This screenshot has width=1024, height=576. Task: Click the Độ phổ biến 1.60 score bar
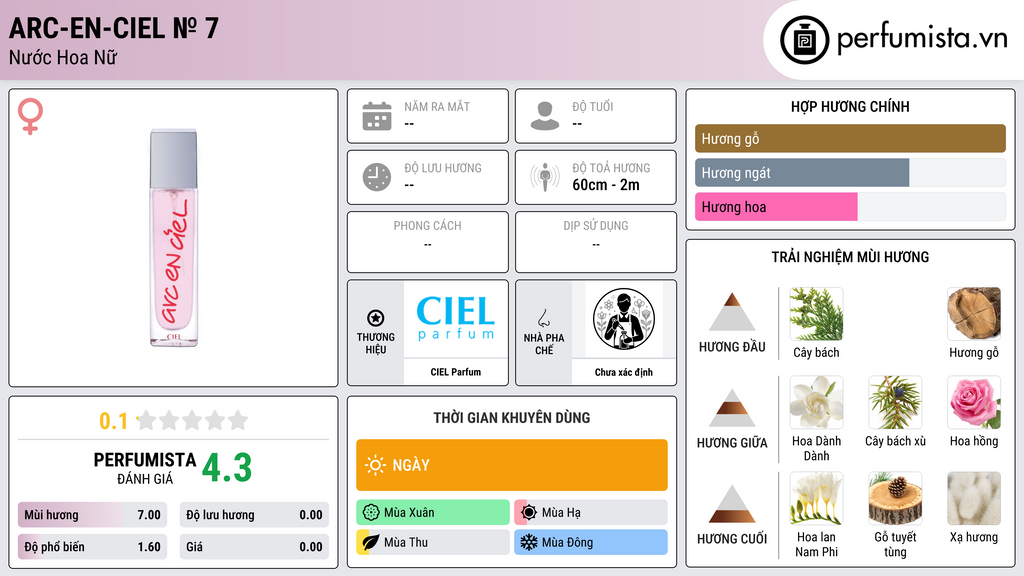[93, 547]
